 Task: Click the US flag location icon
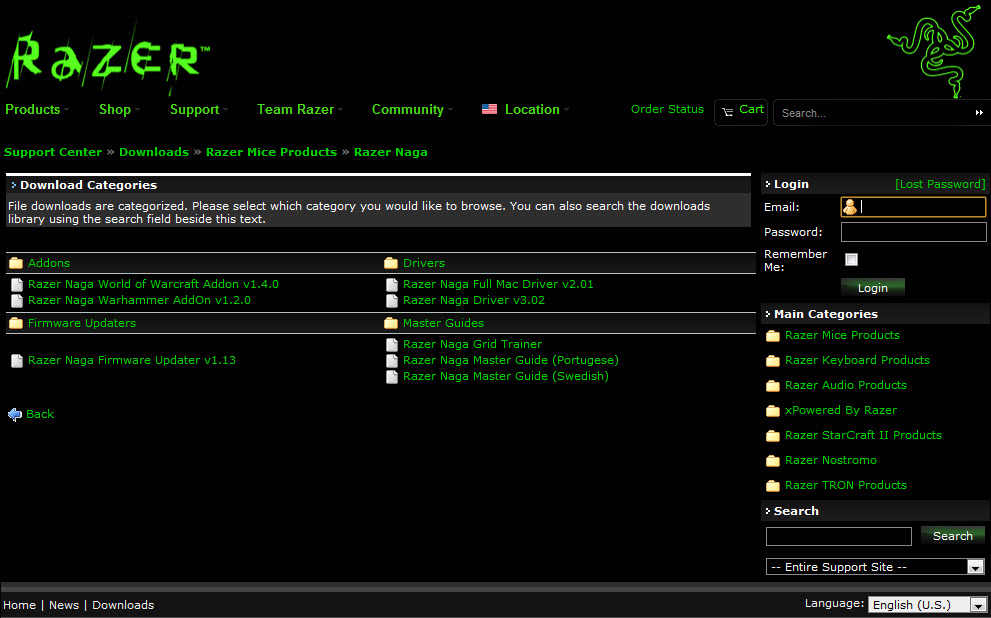489,109
